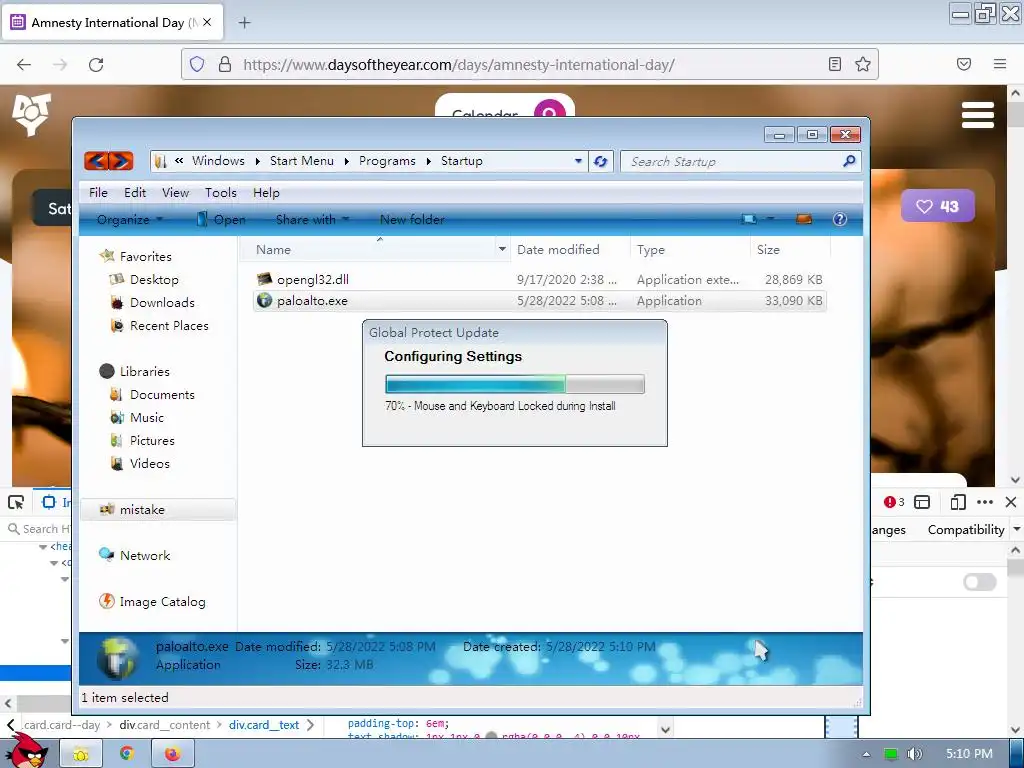Click the 43 likes heart button
This screenshot has height=768, width=1024.
point(938,206)
